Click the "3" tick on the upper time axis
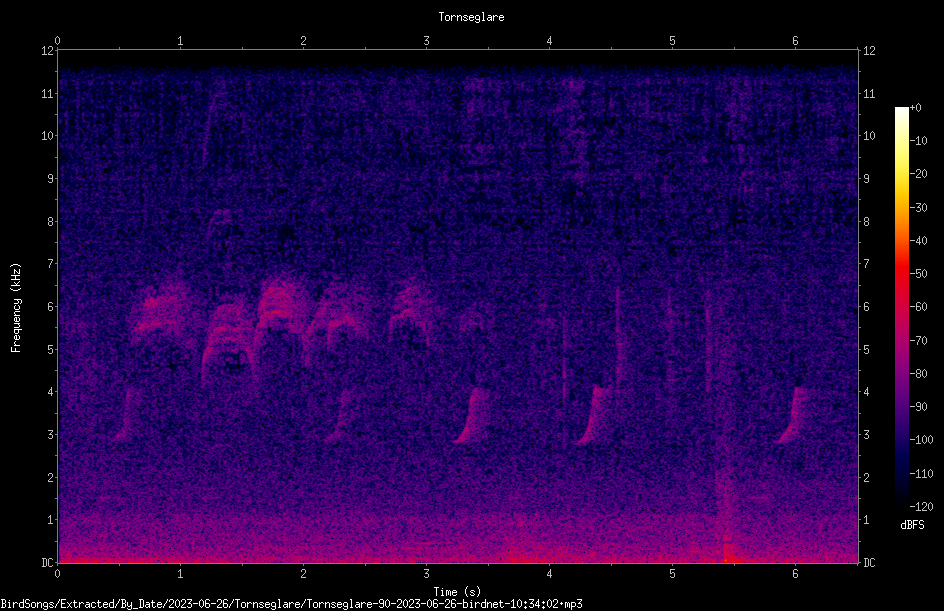 [x=426, y=41]
